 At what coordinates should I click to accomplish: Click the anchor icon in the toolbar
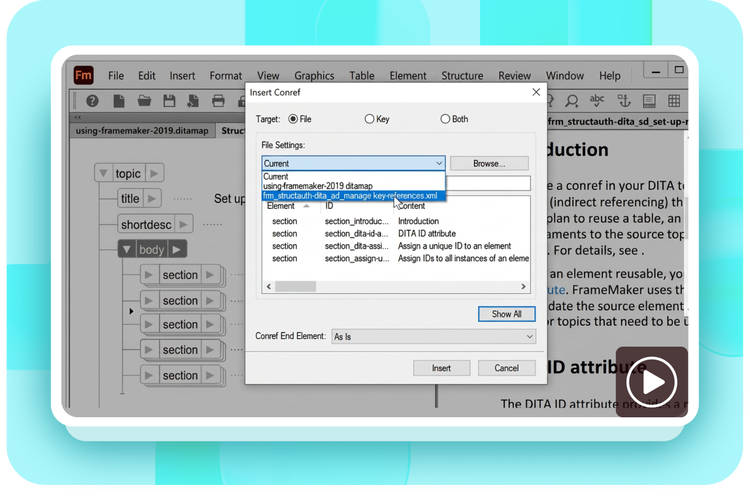tap(623, 100)
